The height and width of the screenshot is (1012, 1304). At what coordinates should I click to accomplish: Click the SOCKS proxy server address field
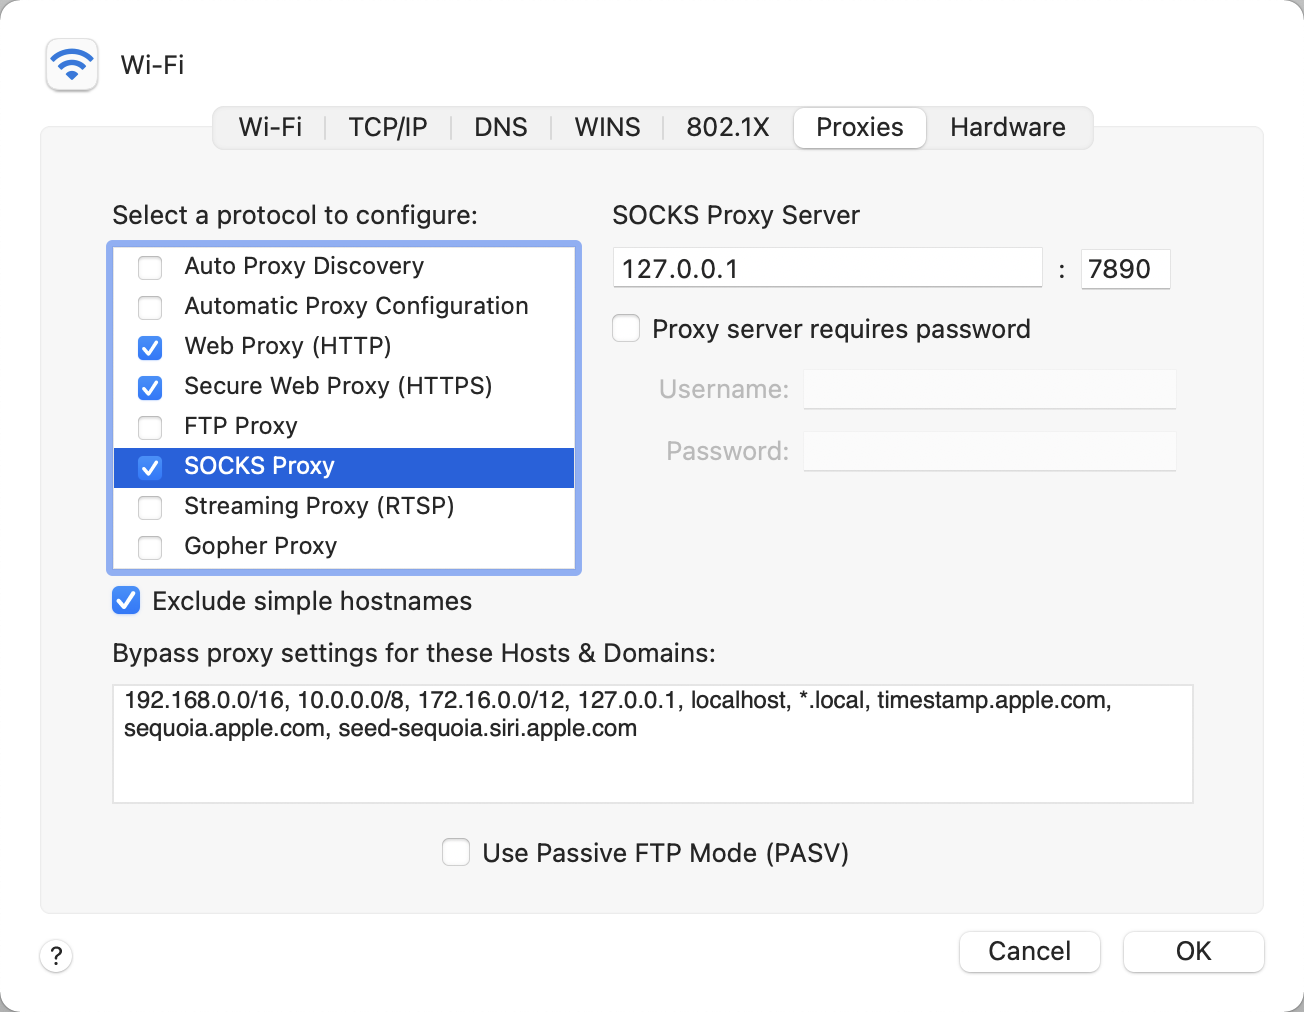coord(828,268)
